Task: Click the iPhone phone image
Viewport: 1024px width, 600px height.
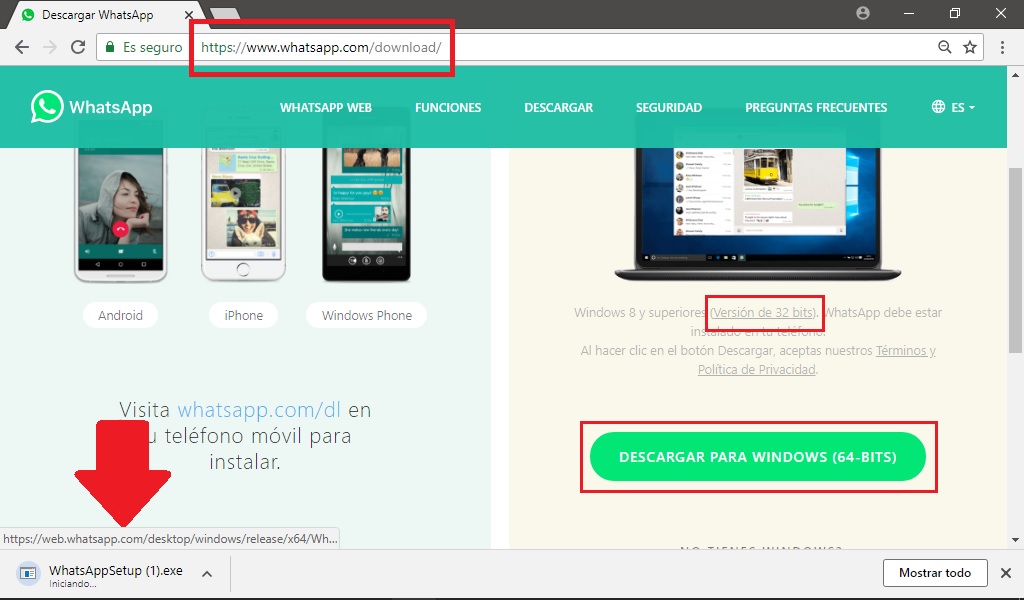Action: click(244, 212)
